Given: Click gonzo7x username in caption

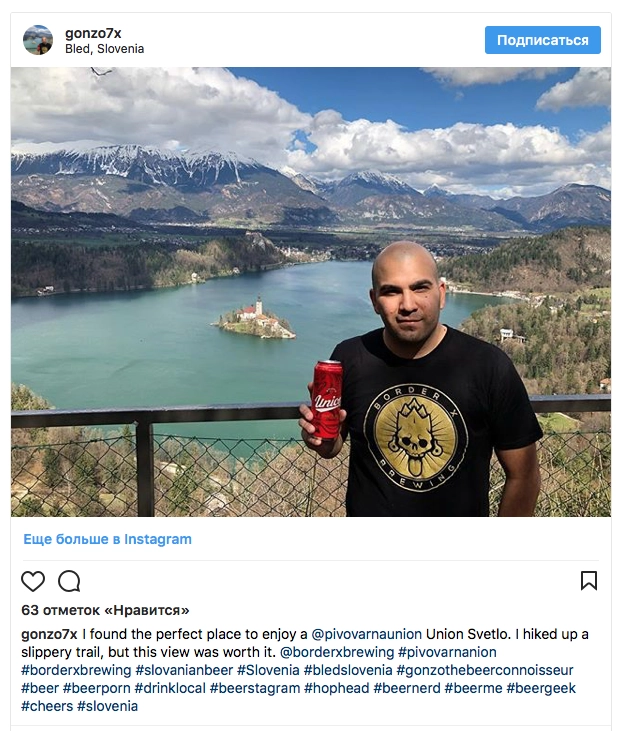Looking at the screenshot, I should (x=49, y=634).
